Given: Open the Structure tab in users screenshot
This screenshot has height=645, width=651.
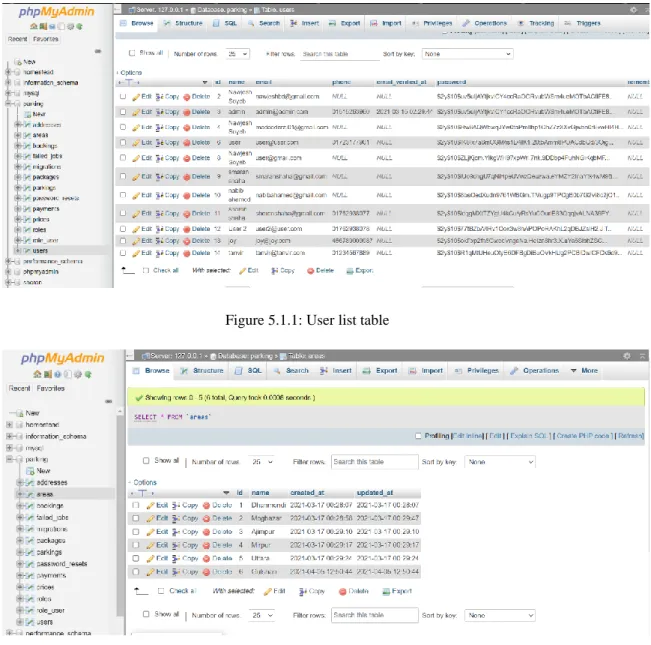Looking at the screenshot, I should (184, 23).
